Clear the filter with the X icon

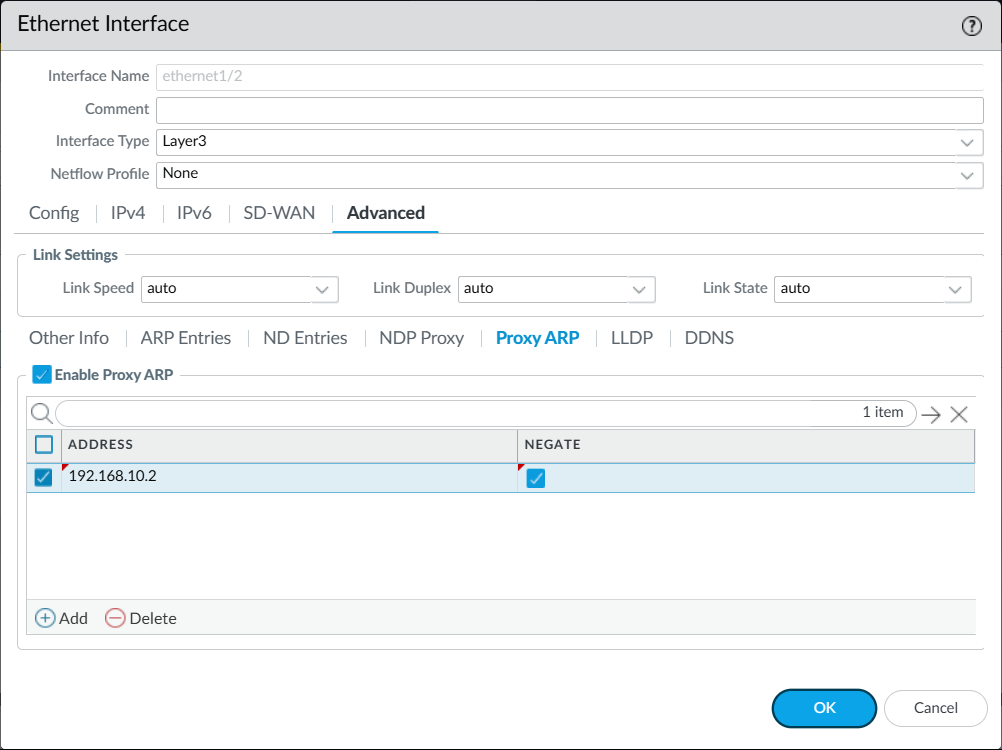pyautogui.click(x=959, y=415)
